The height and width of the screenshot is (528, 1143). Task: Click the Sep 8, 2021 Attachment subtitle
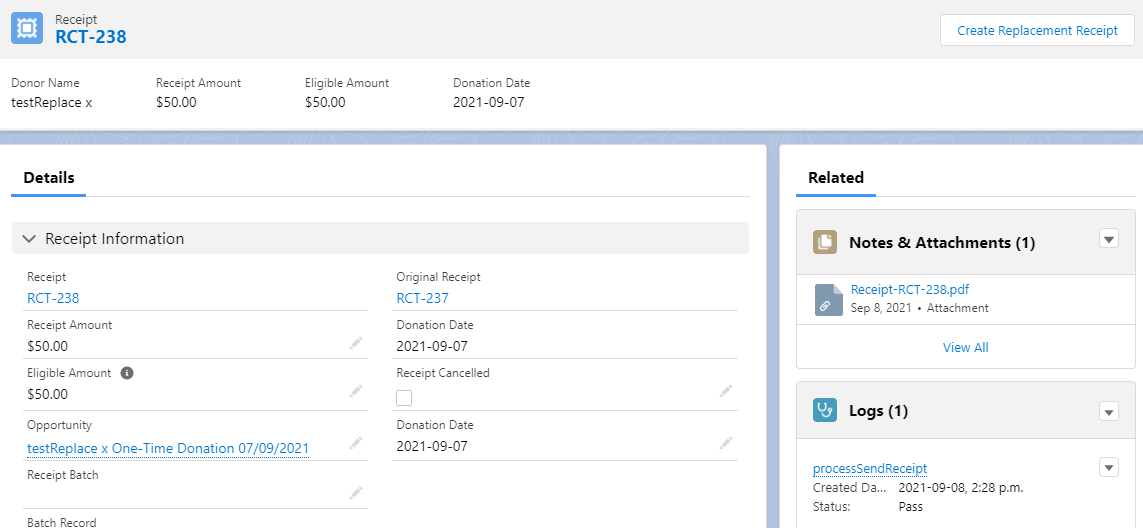point(920,308)
